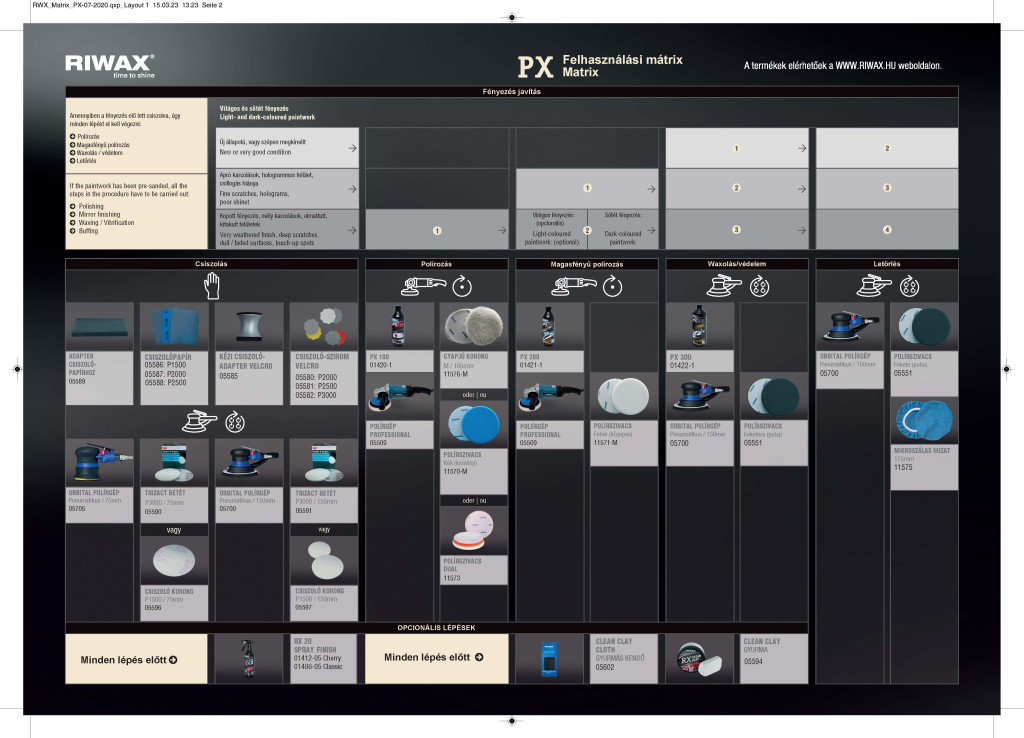The width and height of the screenshot is (1024, 738).
Task: Click the 'Fényezés javítás' header bar
Action: point(512,91)
